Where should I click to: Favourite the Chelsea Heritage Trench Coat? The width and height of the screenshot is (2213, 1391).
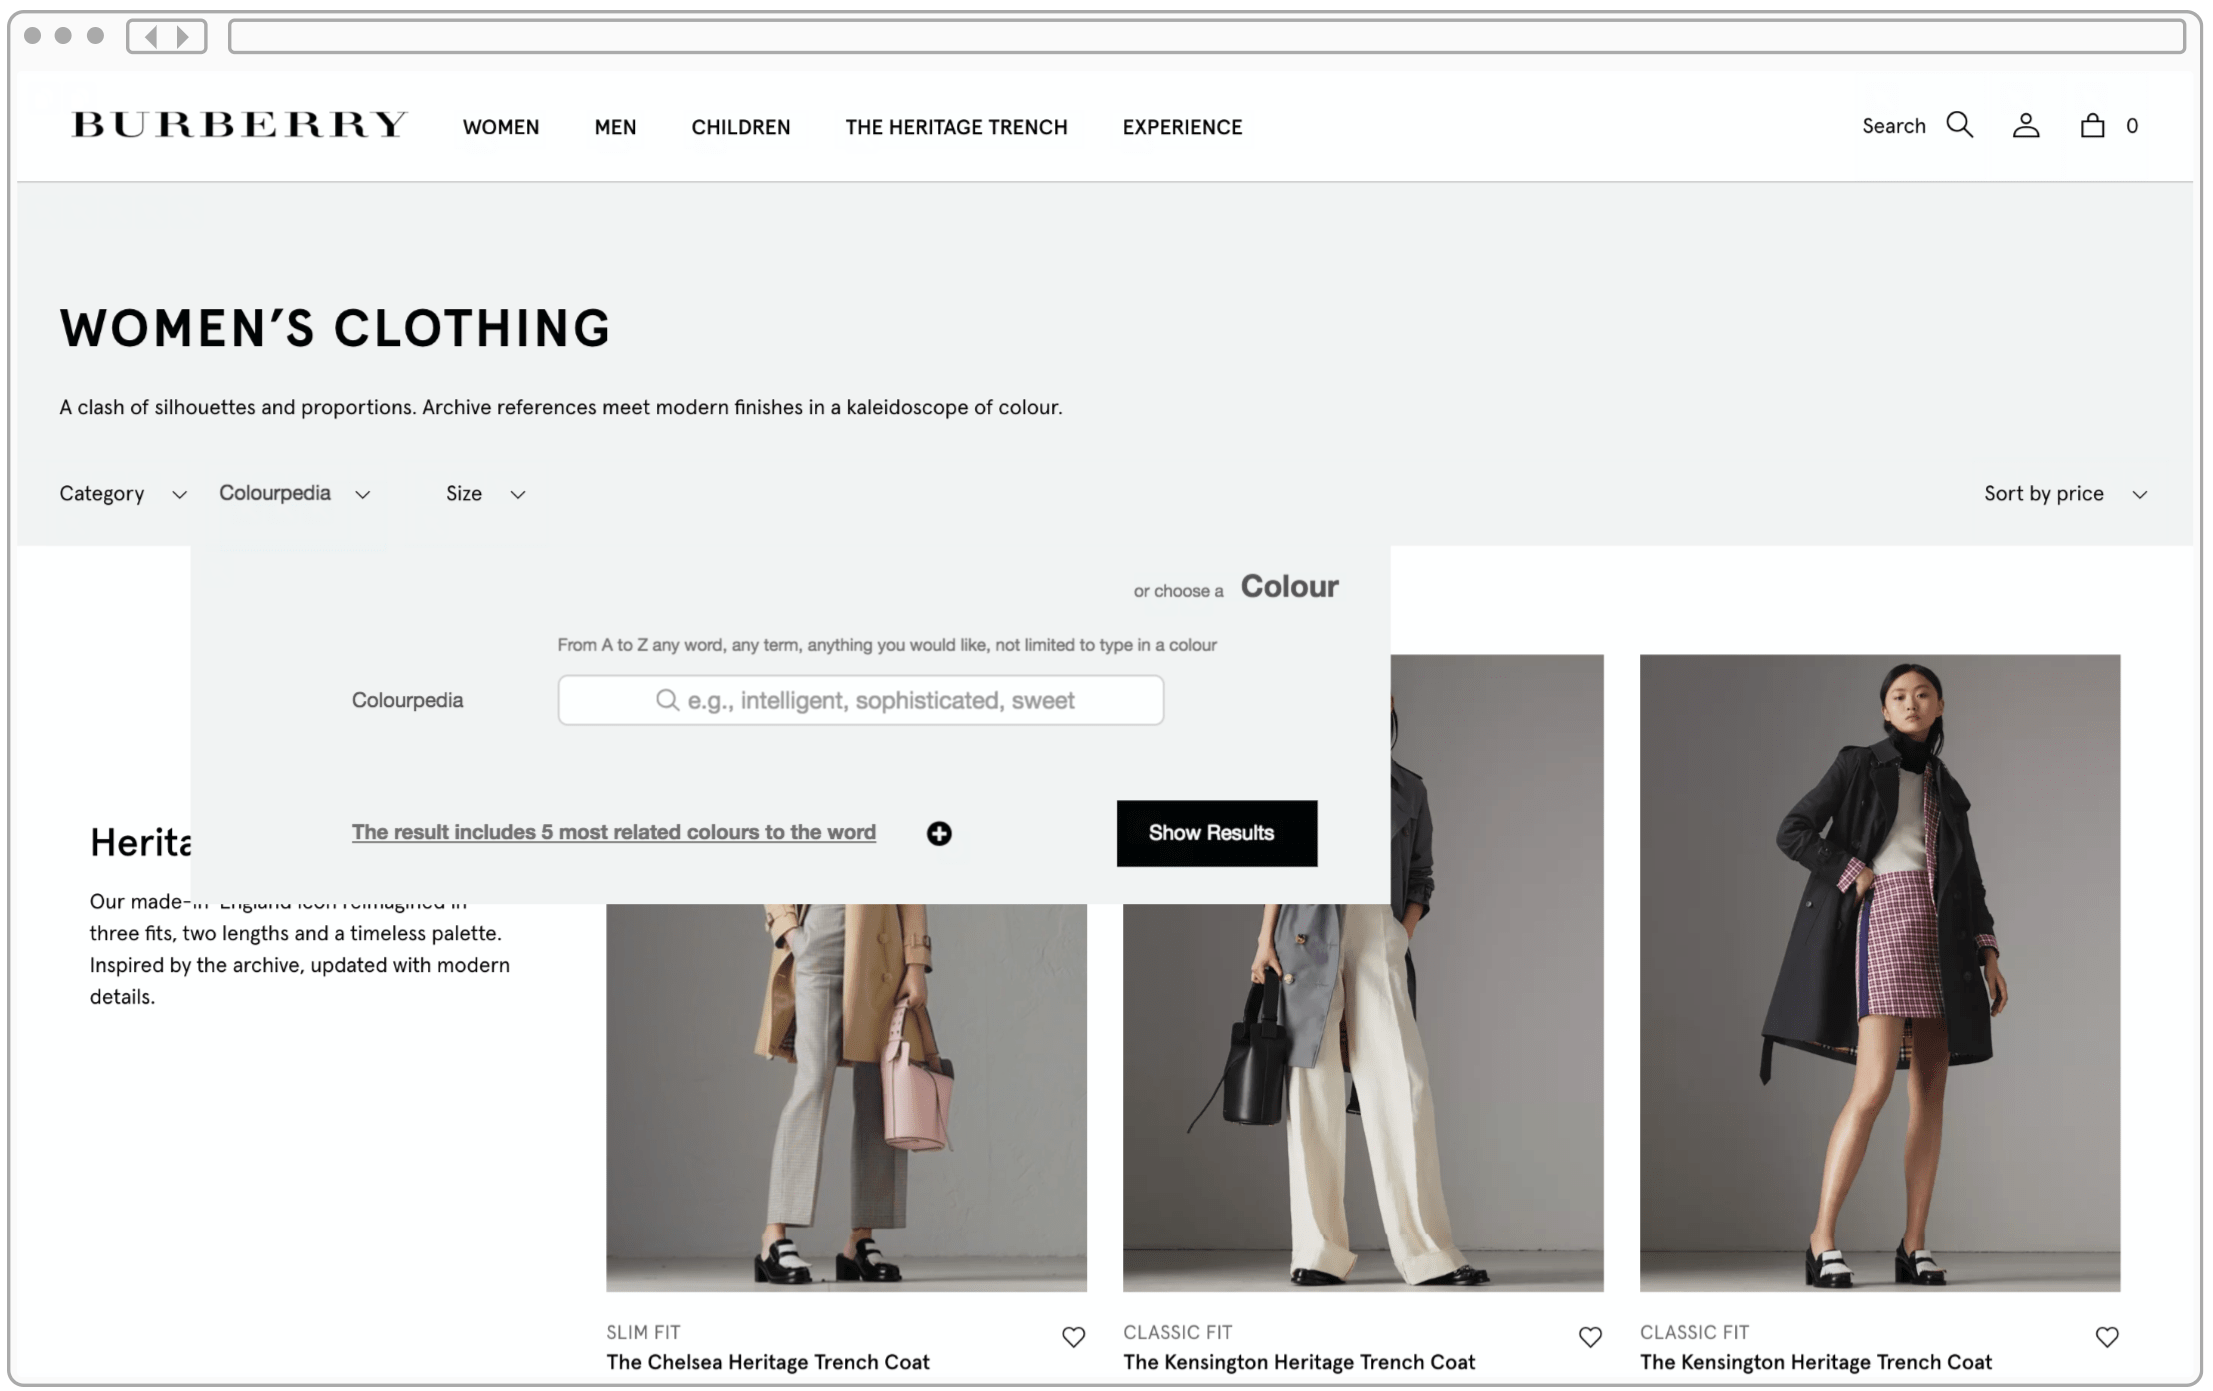[x=1073, y=1336]
